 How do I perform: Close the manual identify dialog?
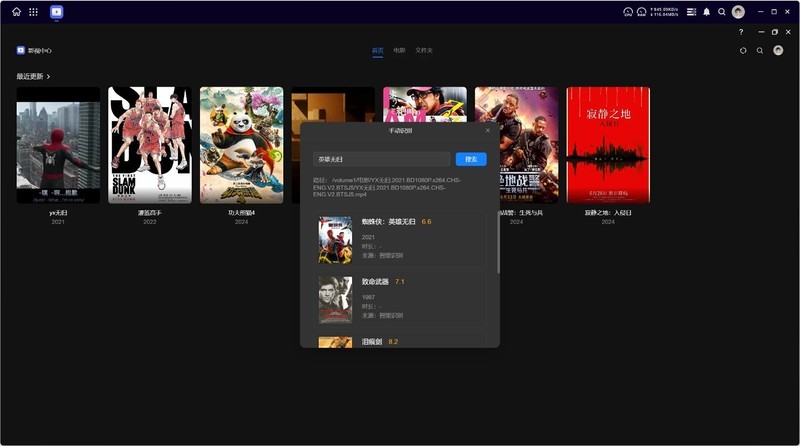(487, 130)
